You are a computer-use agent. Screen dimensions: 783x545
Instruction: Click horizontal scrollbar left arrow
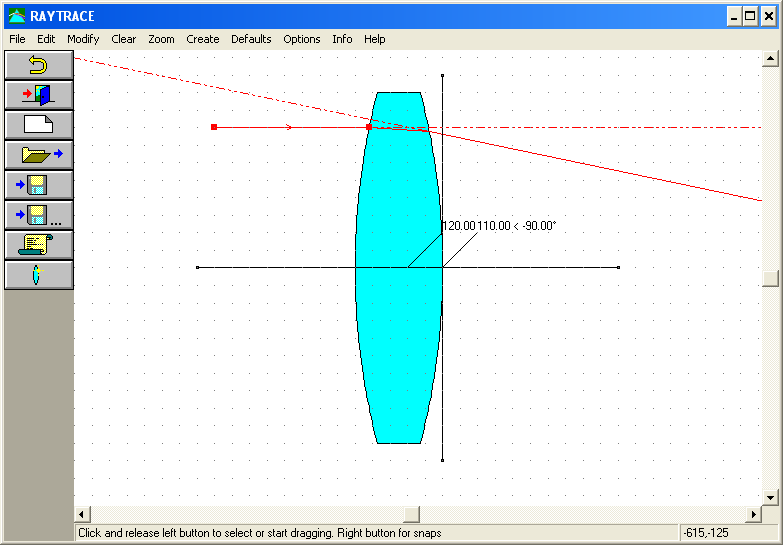pos(82,514)
